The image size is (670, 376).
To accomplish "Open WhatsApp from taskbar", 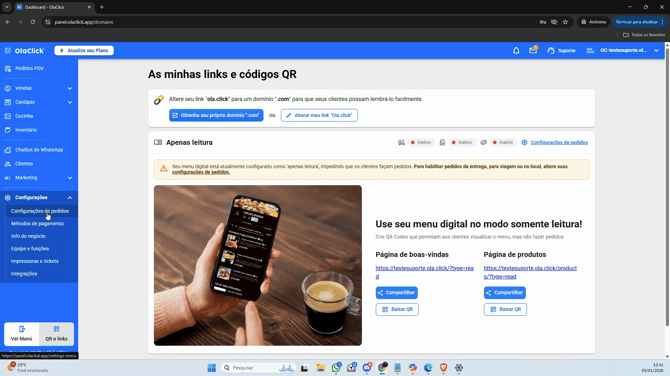I will pos(336,368).
